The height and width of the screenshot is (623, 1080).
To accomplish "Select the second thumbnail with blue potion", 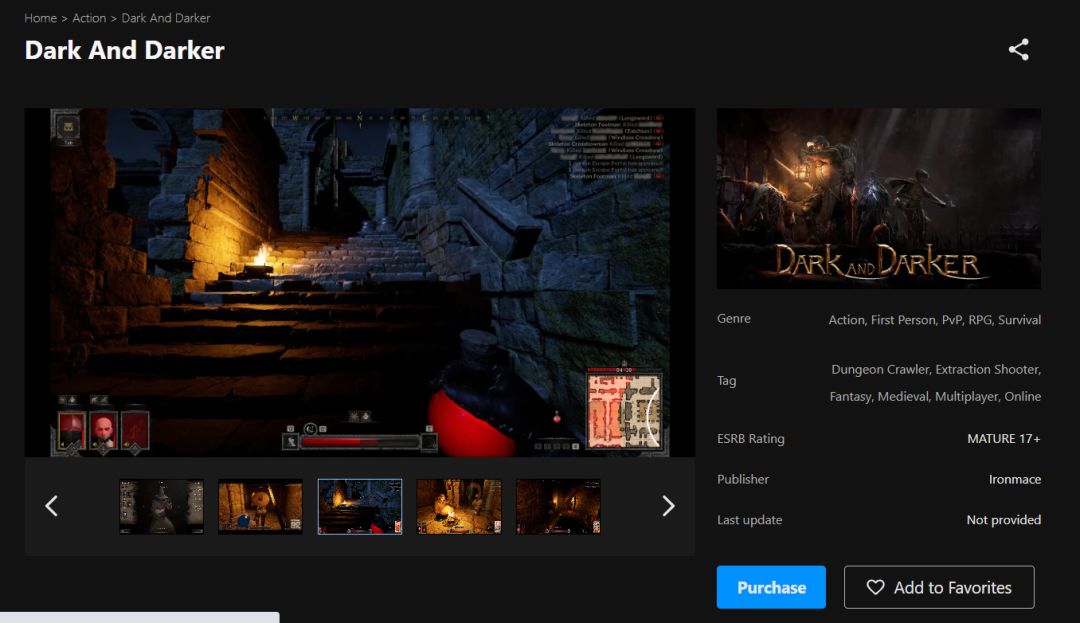I will (260, 507).
